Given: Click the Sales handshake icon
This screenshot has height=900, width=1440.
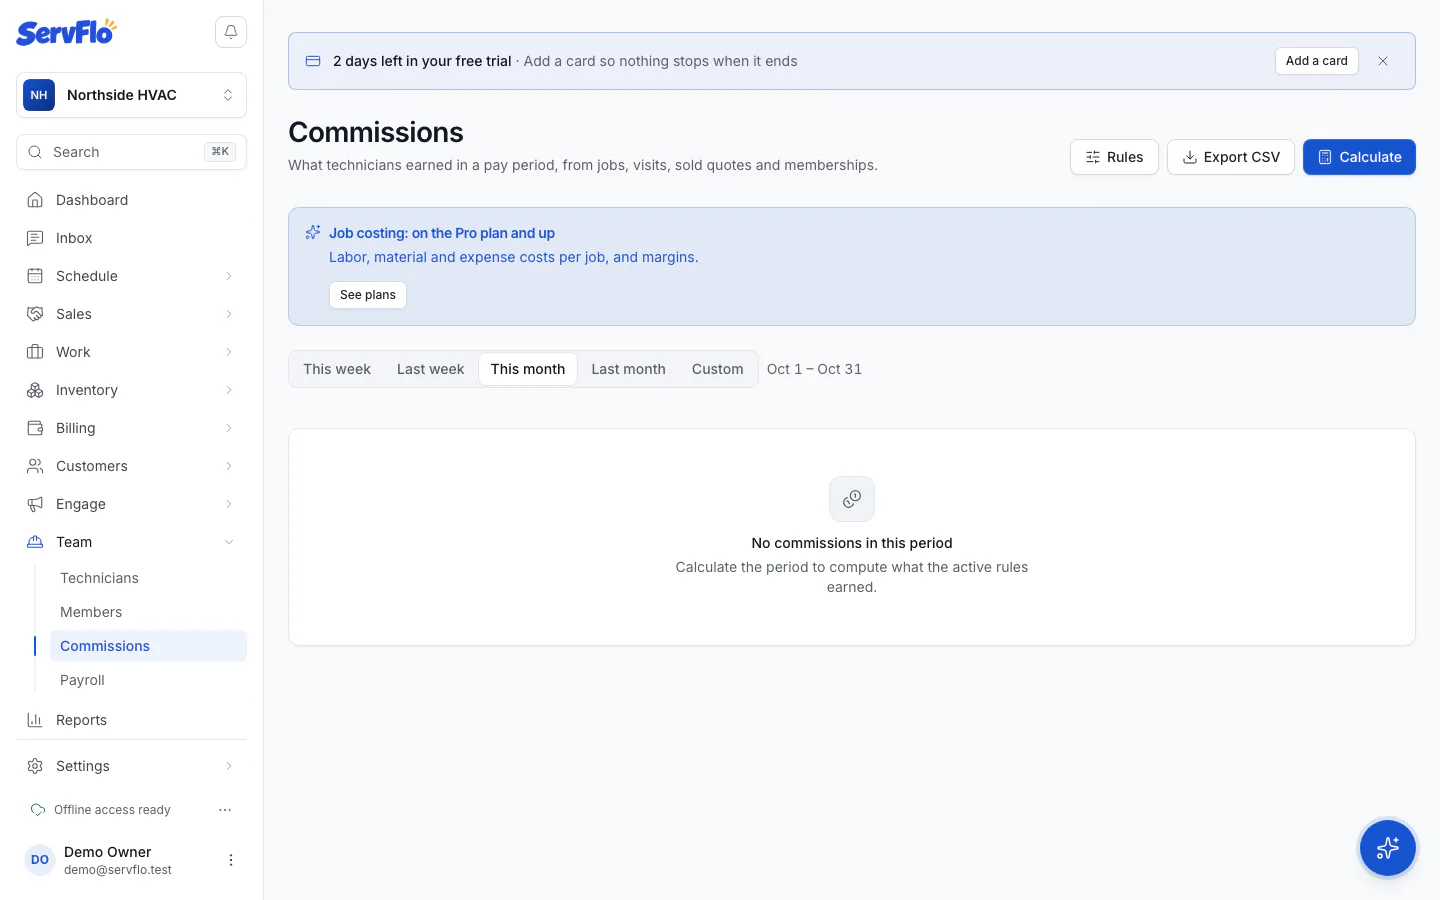Looking at the screenshot, I should (35, 314).
